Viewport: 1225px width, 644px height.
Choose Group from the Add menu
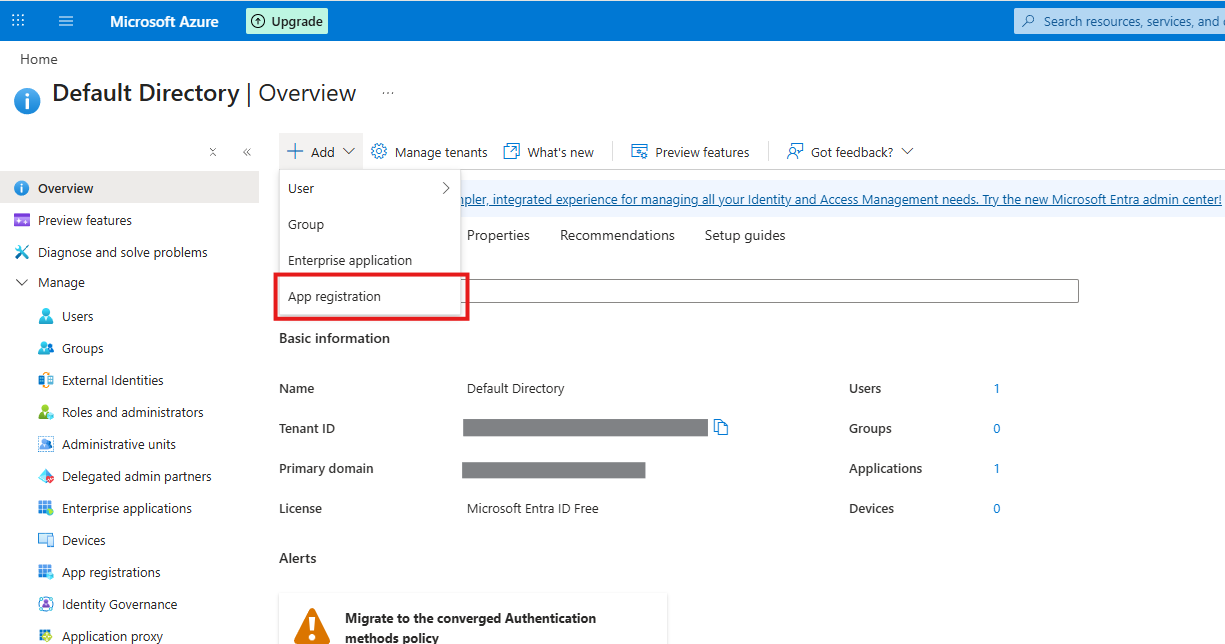tap(370, 224)
